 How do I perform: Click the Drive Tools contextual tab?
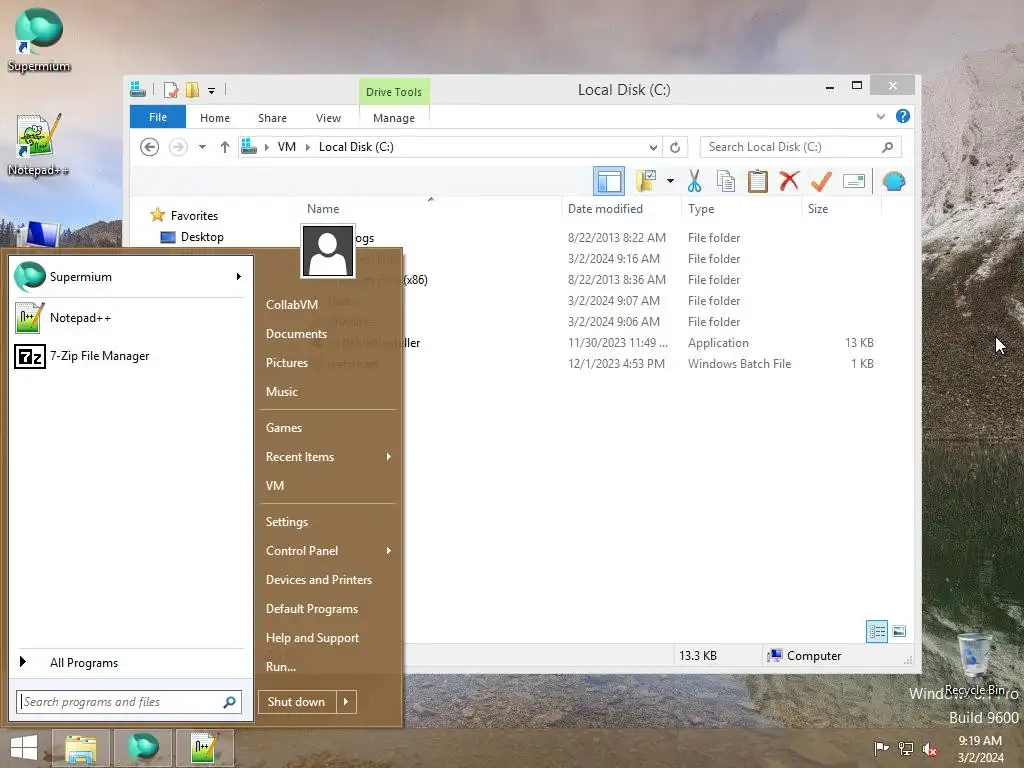(394, 91)
